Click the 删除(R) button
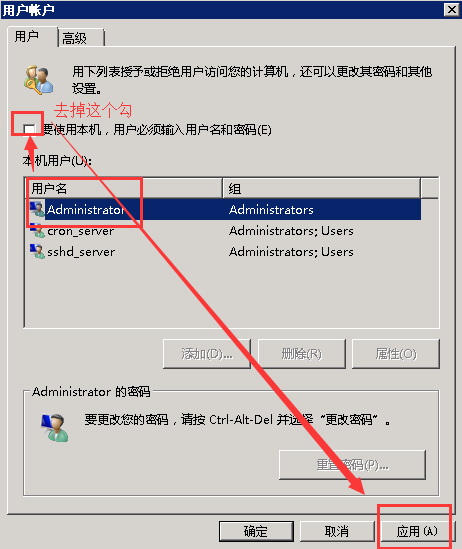Image resolution: width=462 pixels, height=549 pixels. [302, 354]
